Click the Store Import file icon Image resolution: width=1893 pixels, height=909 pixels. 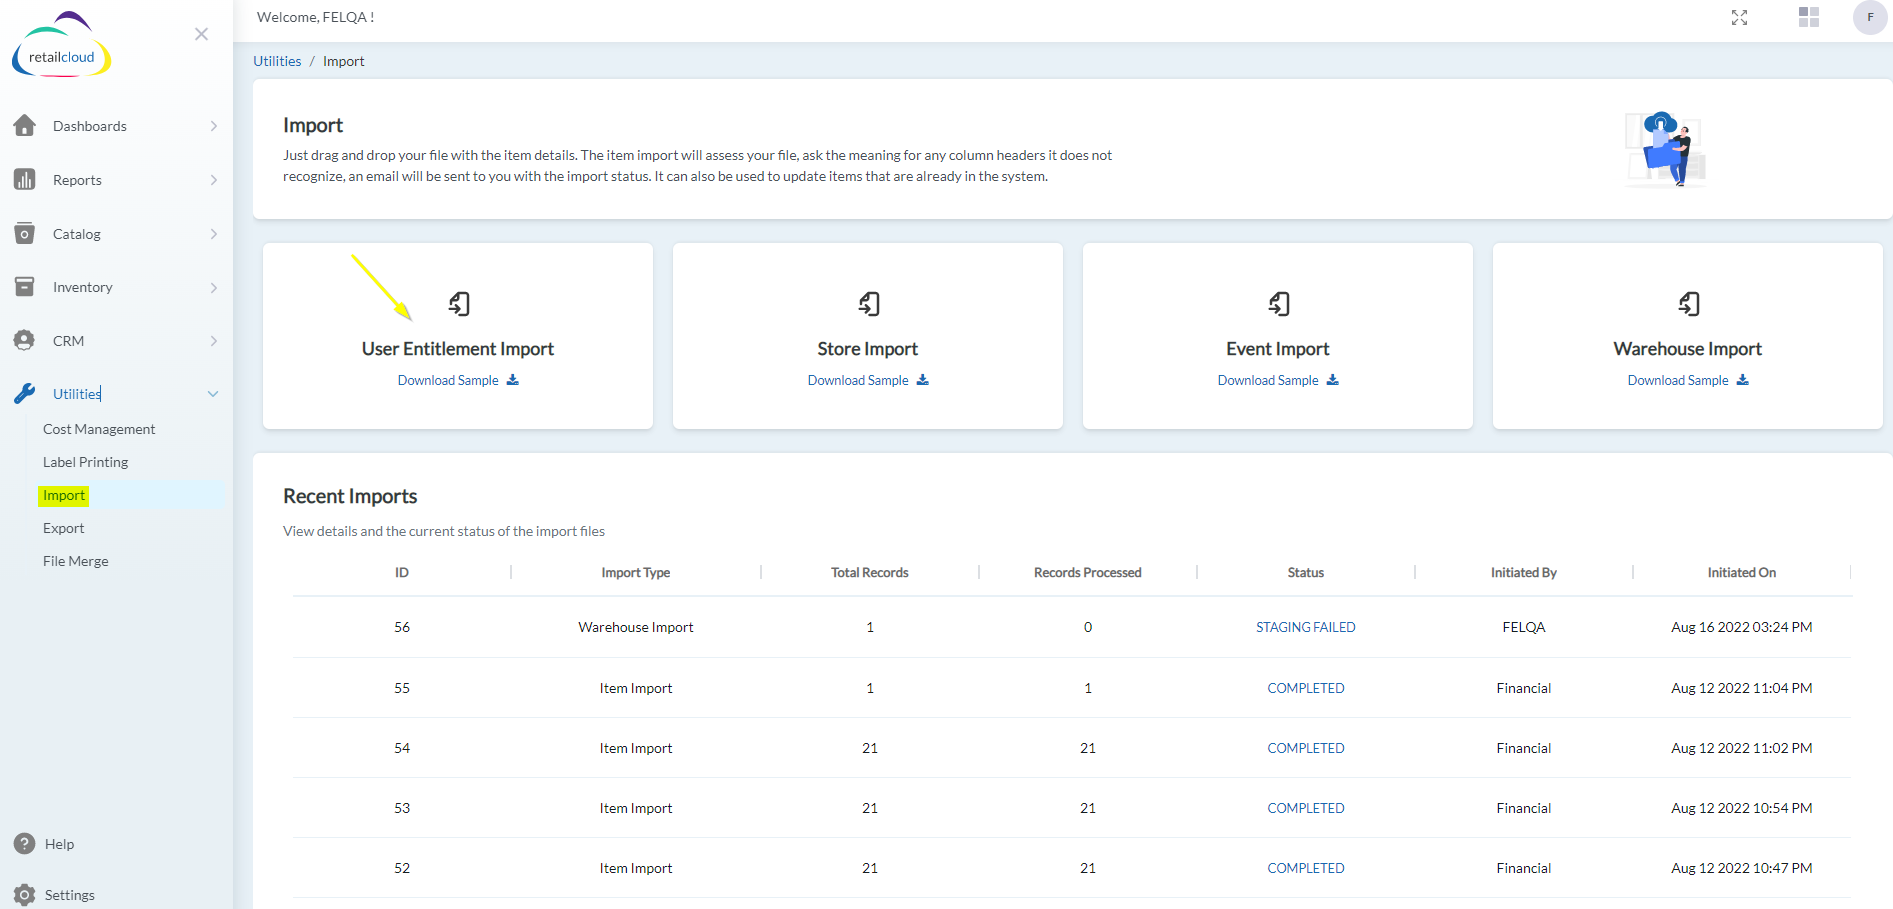[869, 303]
